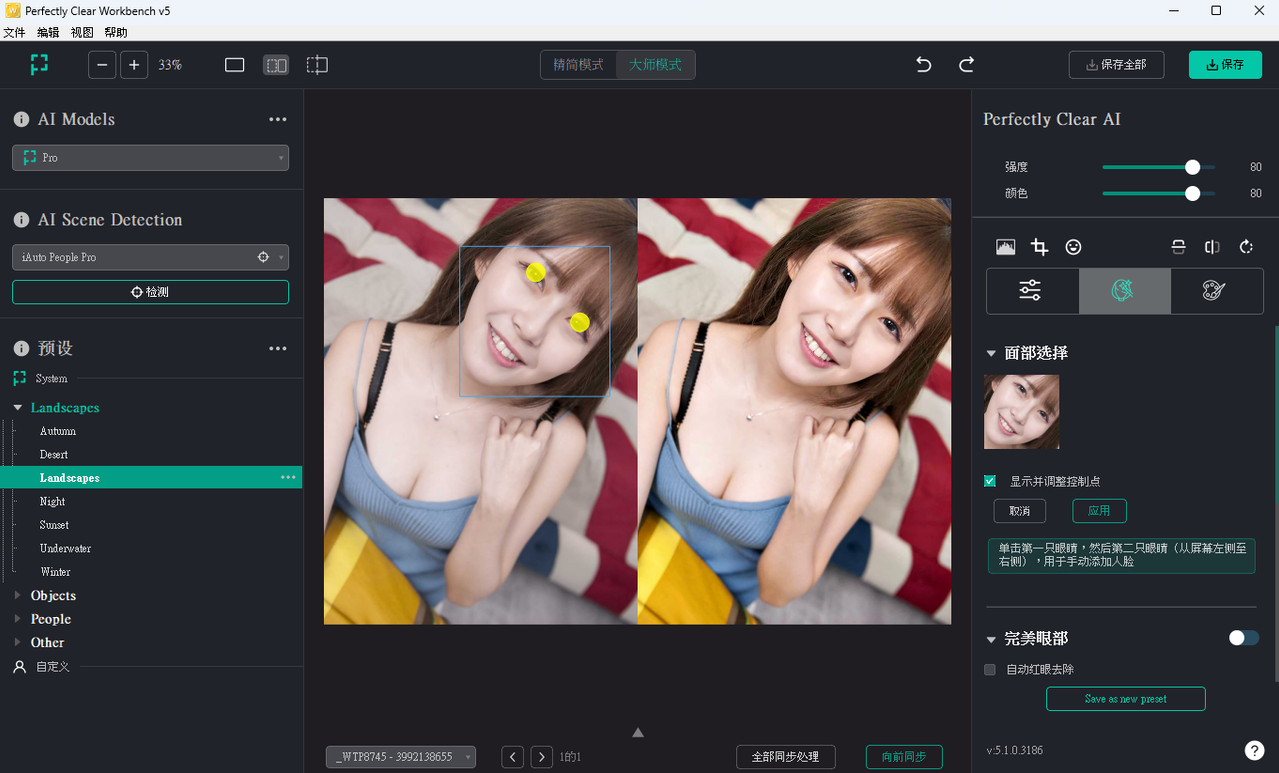Viewport: 1279px width, 773px height.
Task: Rotate image using rotate icon
Action: (1246, 247)
